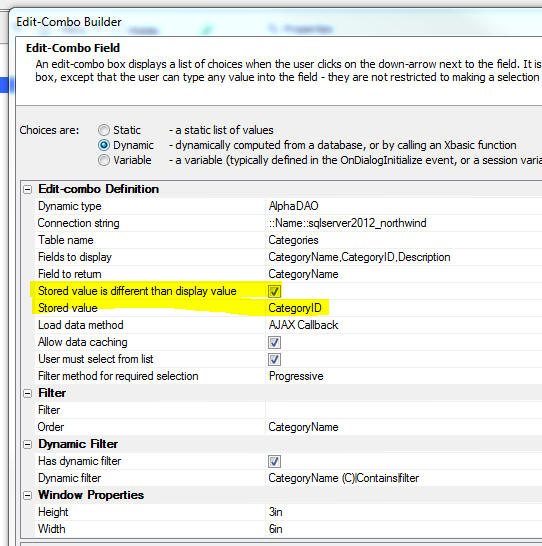
Task: Edit the Dynamic filter expression value
Action: pyautogui.click(x=404, y=478)
